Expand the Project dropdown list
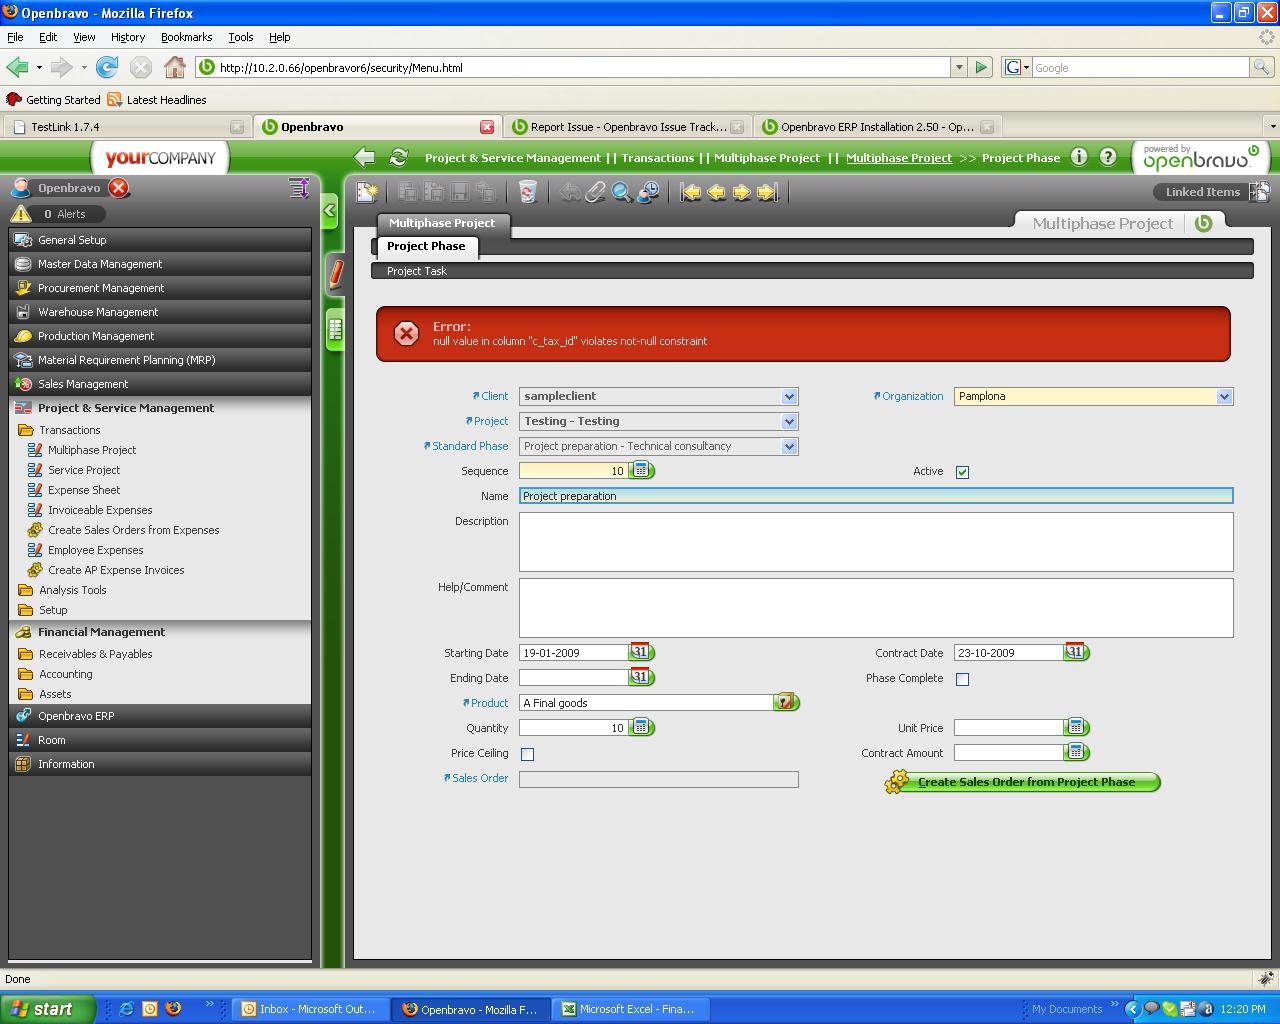Screen dimensions: 1280x1024 [789, 422]
